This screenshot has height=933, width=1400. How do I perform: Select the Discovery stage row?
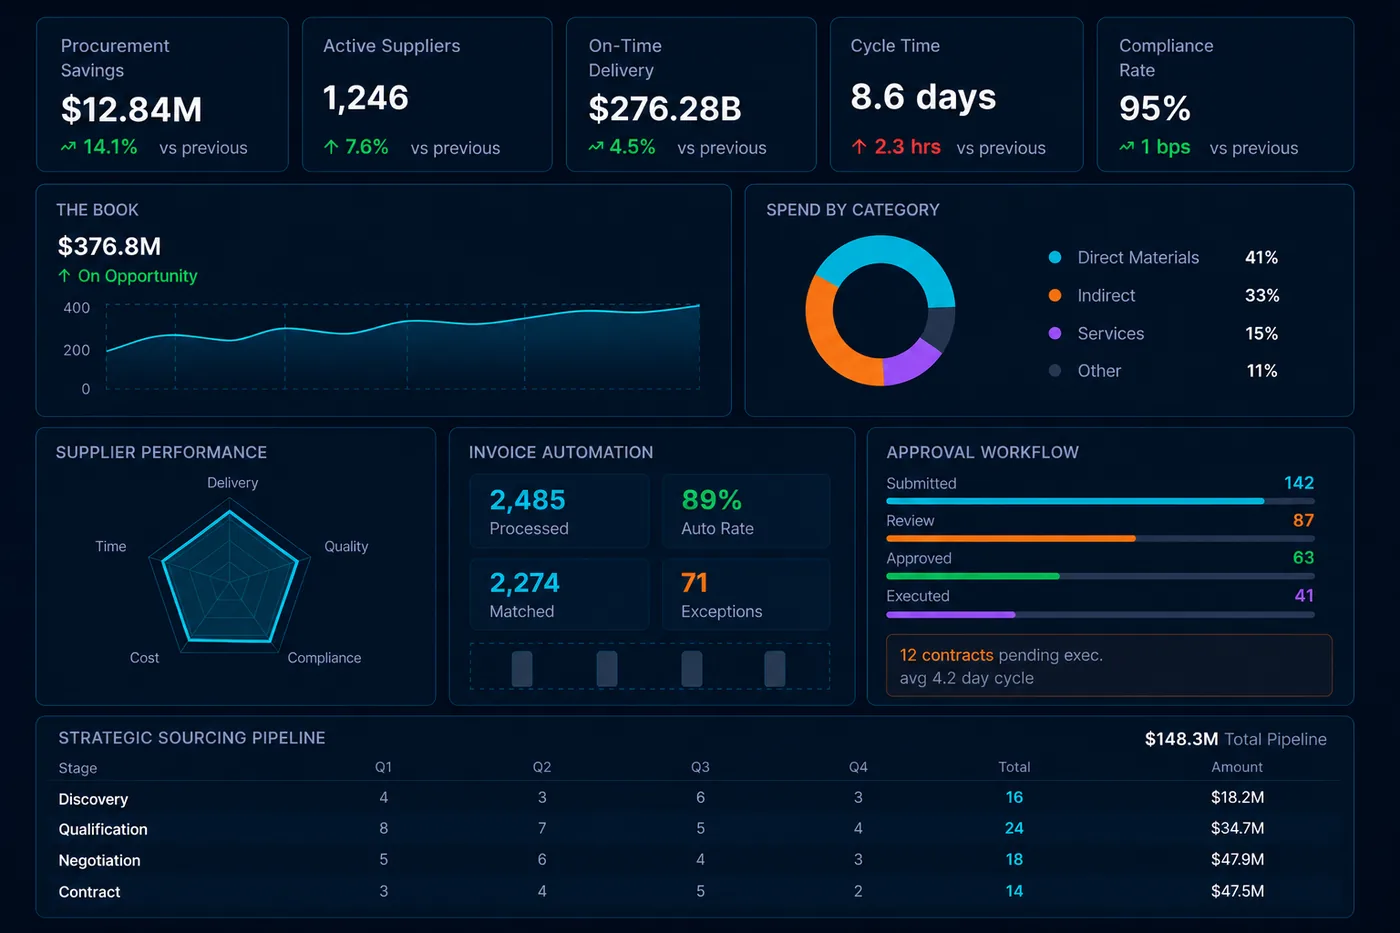pos(697,798)
